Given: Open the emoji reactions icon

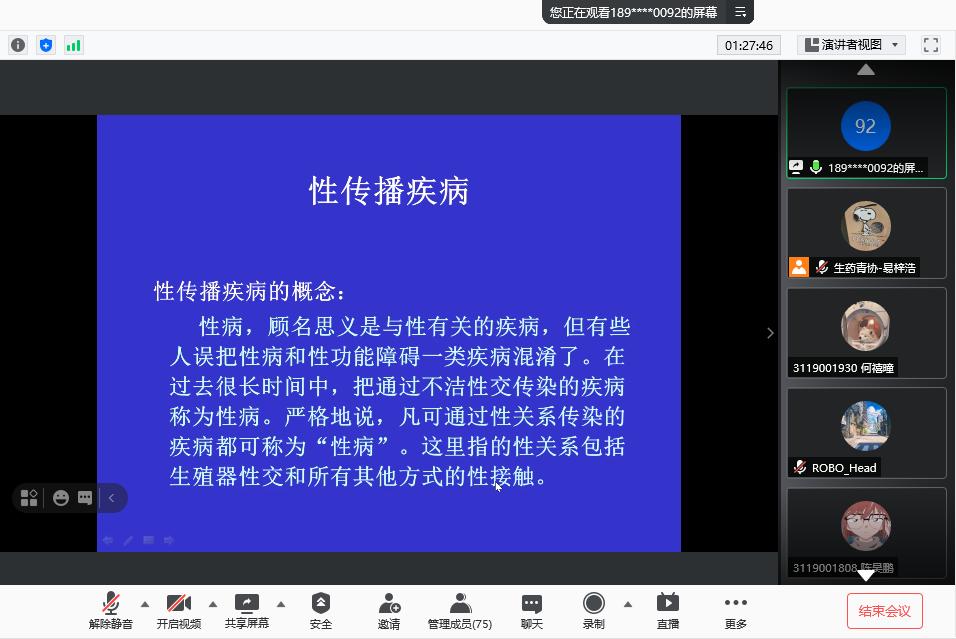Looking at the screenshot, I should (61, 498).
